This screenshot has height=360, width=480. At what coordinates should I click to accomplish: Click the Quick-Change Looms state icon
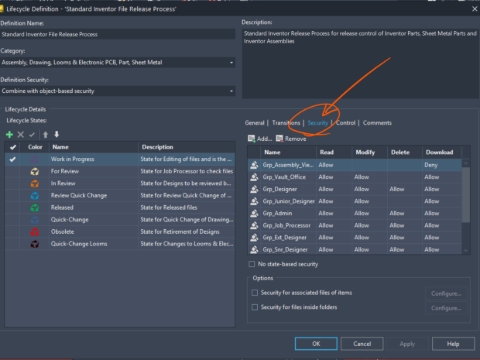(35, 244)
